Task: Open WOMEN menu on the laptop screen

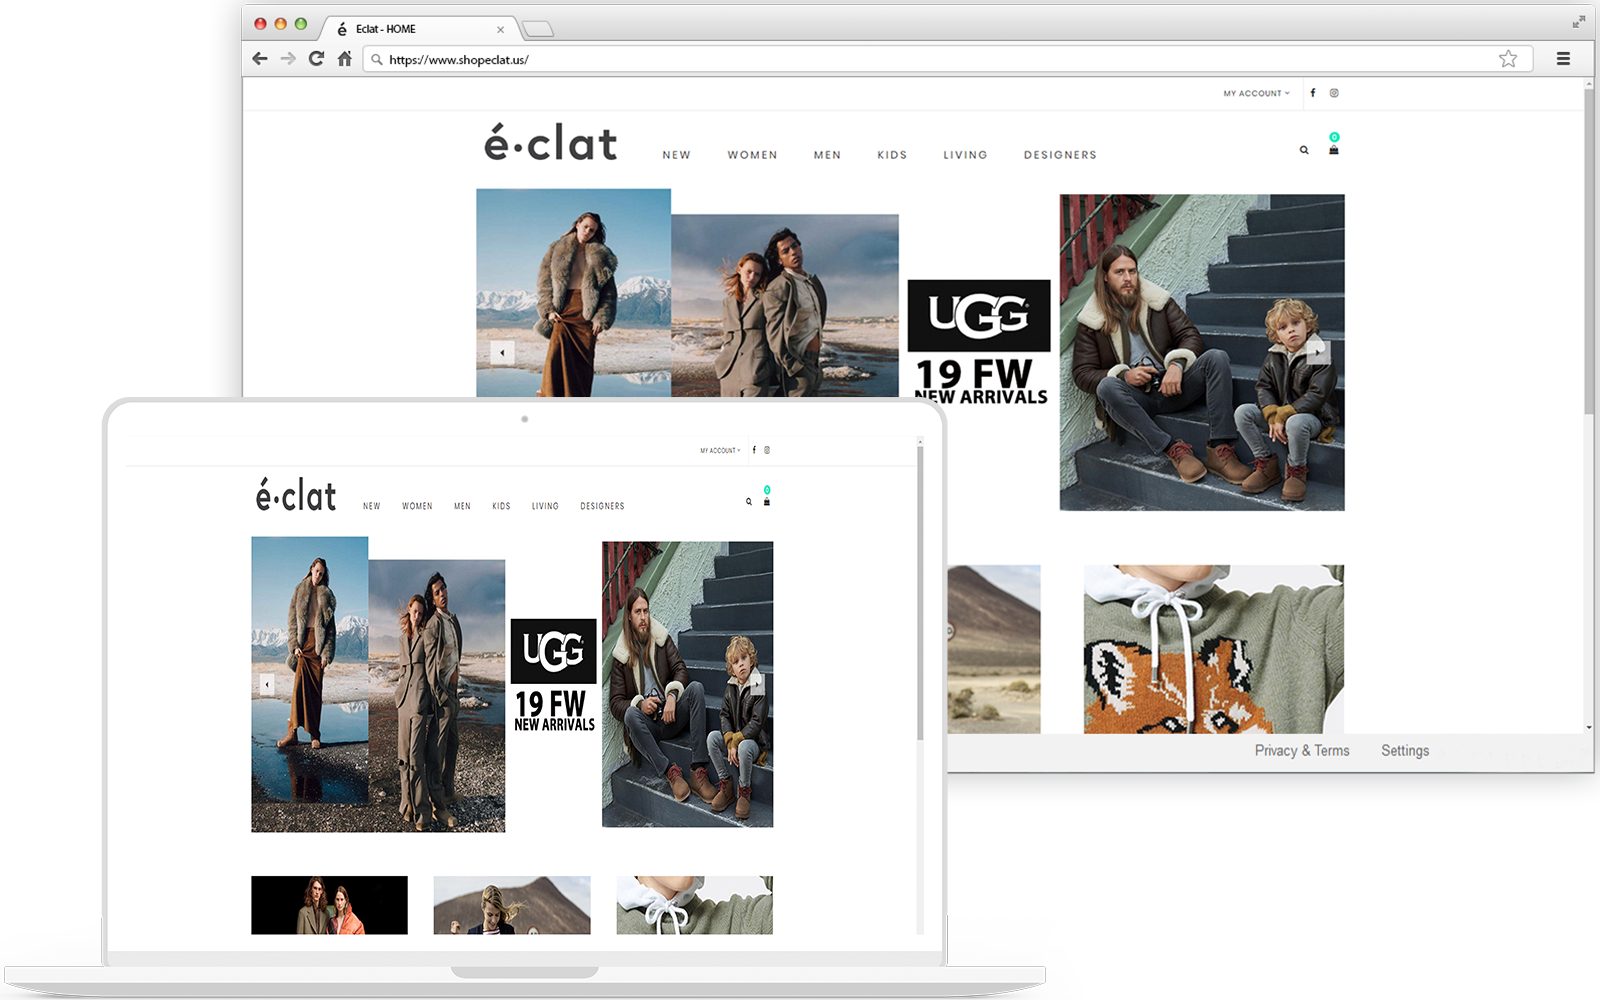Action: pos(417,506)
